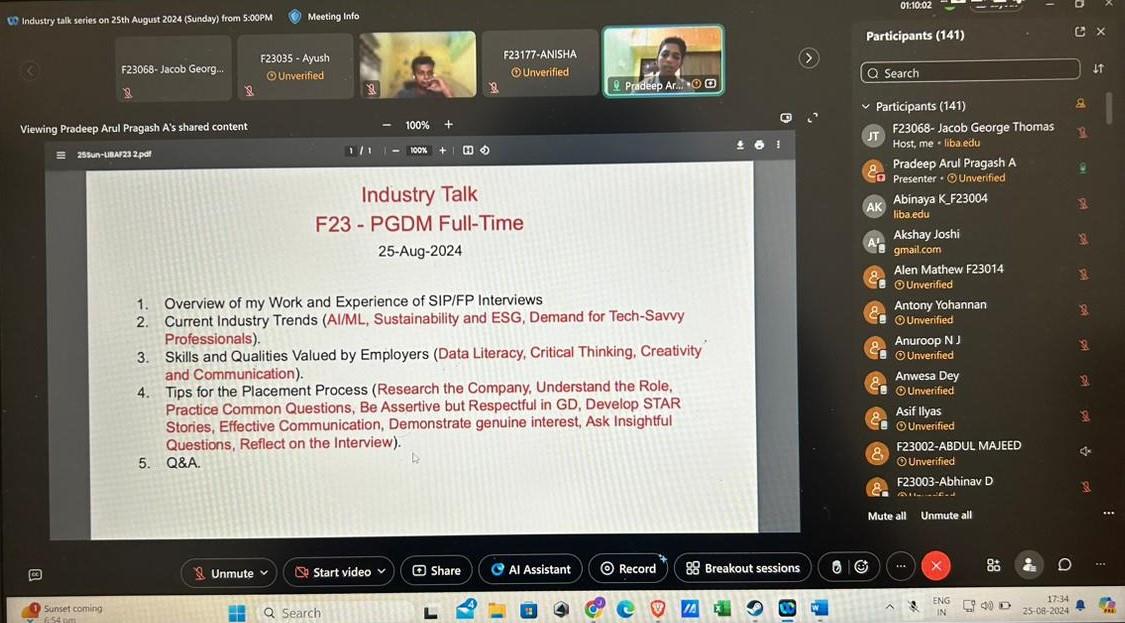Search participants input field

(970, 71)
